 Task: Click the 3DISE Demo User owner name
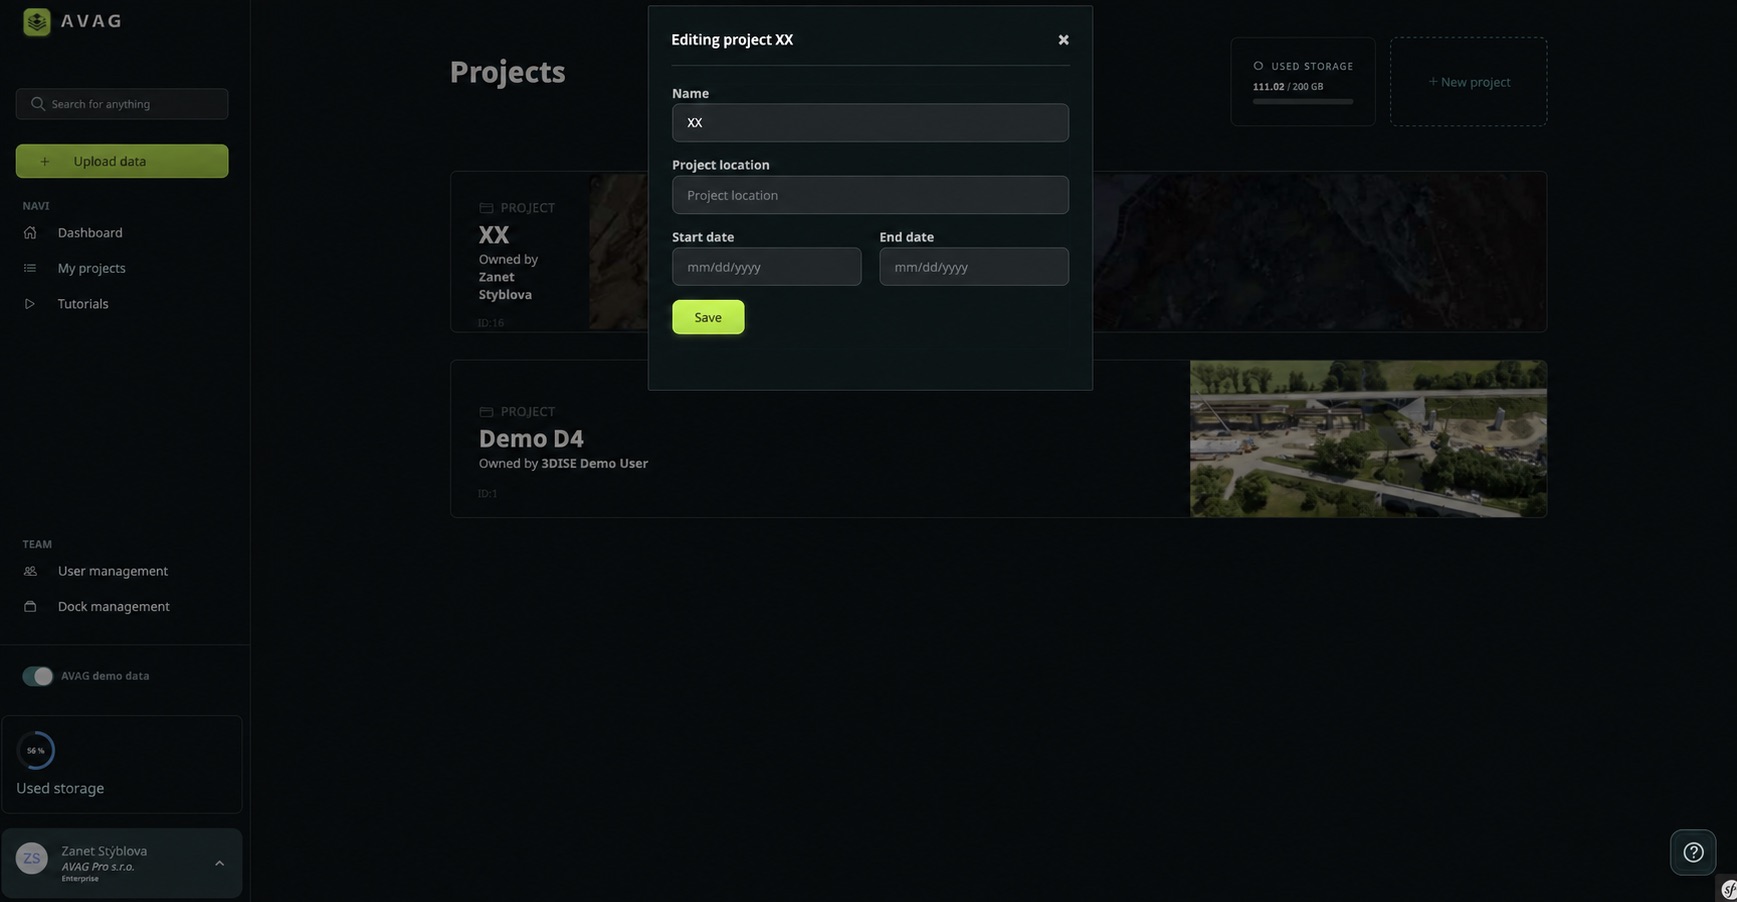coord(595,463)
